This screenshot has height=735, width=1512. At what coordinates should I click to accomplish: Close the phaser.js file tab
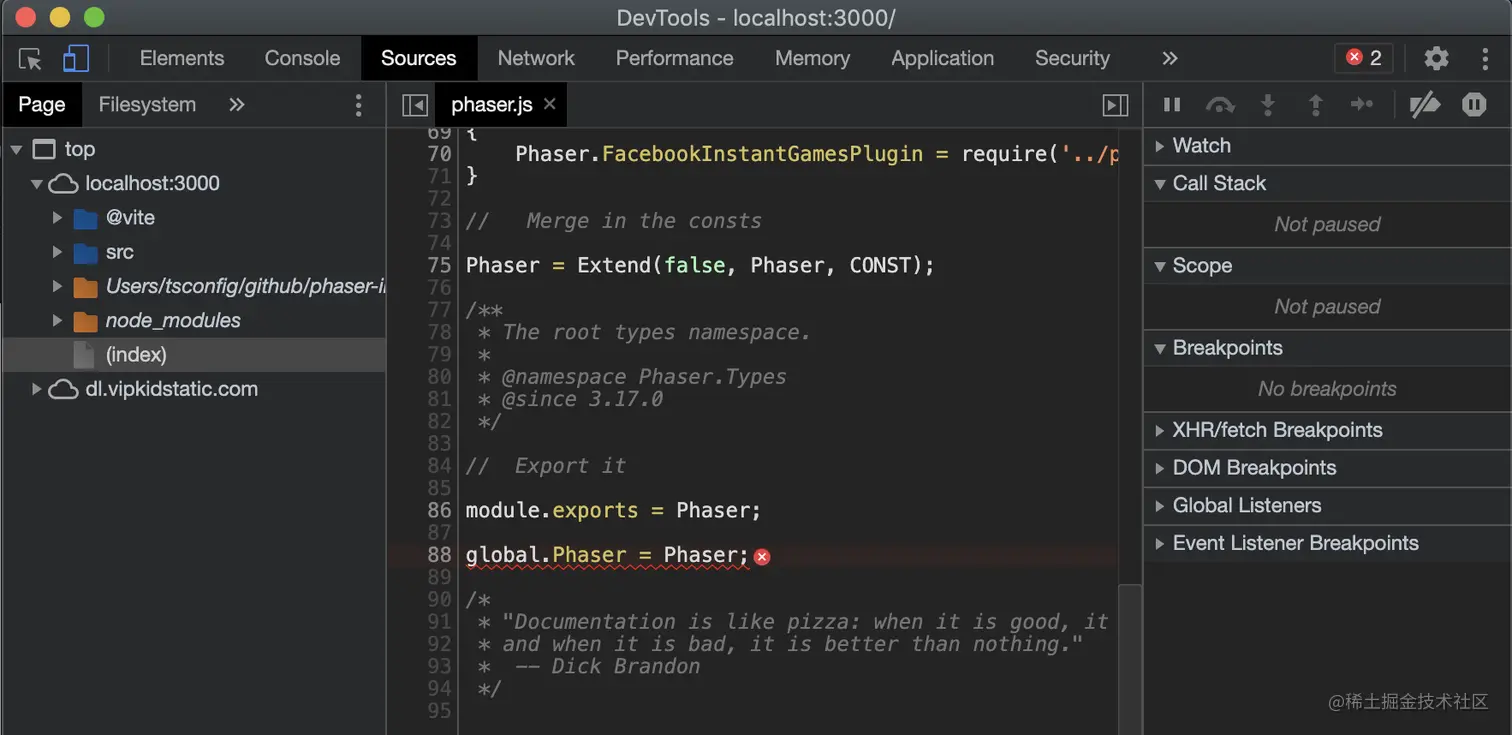click(549, 104)
